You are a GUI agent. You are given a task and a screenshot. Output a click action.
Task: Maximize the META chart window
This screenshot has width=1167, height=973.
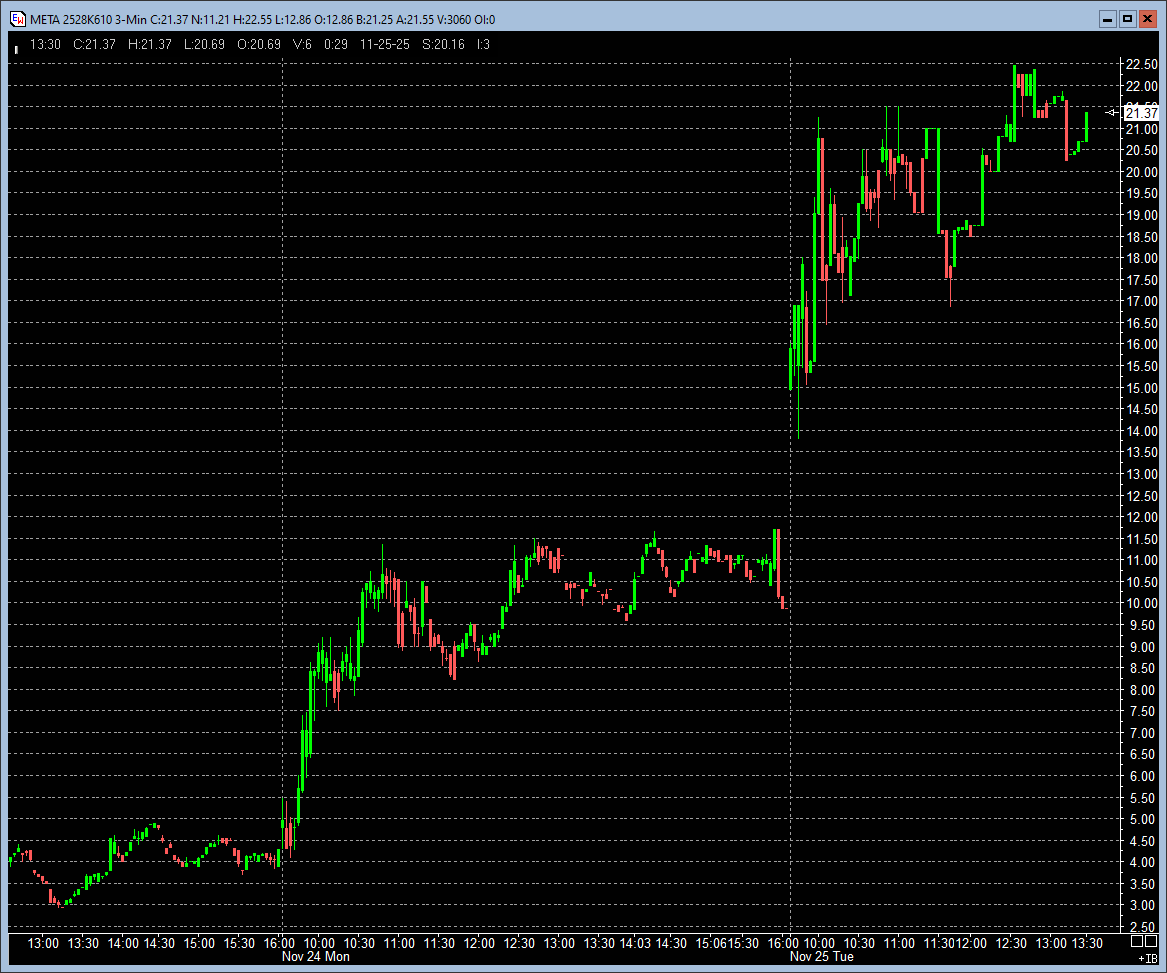coord(1127,19)
